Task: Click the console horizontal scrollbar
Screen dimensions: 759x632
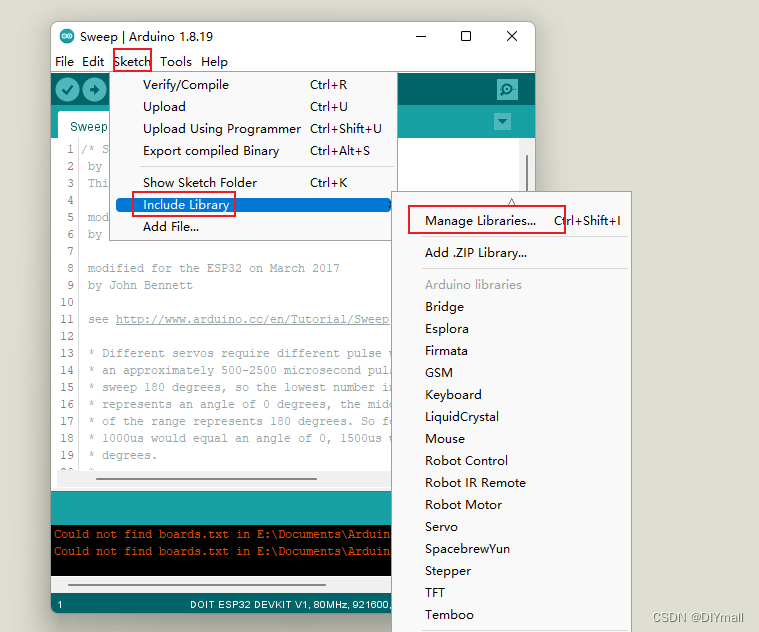Action: (x=197, y=585)
